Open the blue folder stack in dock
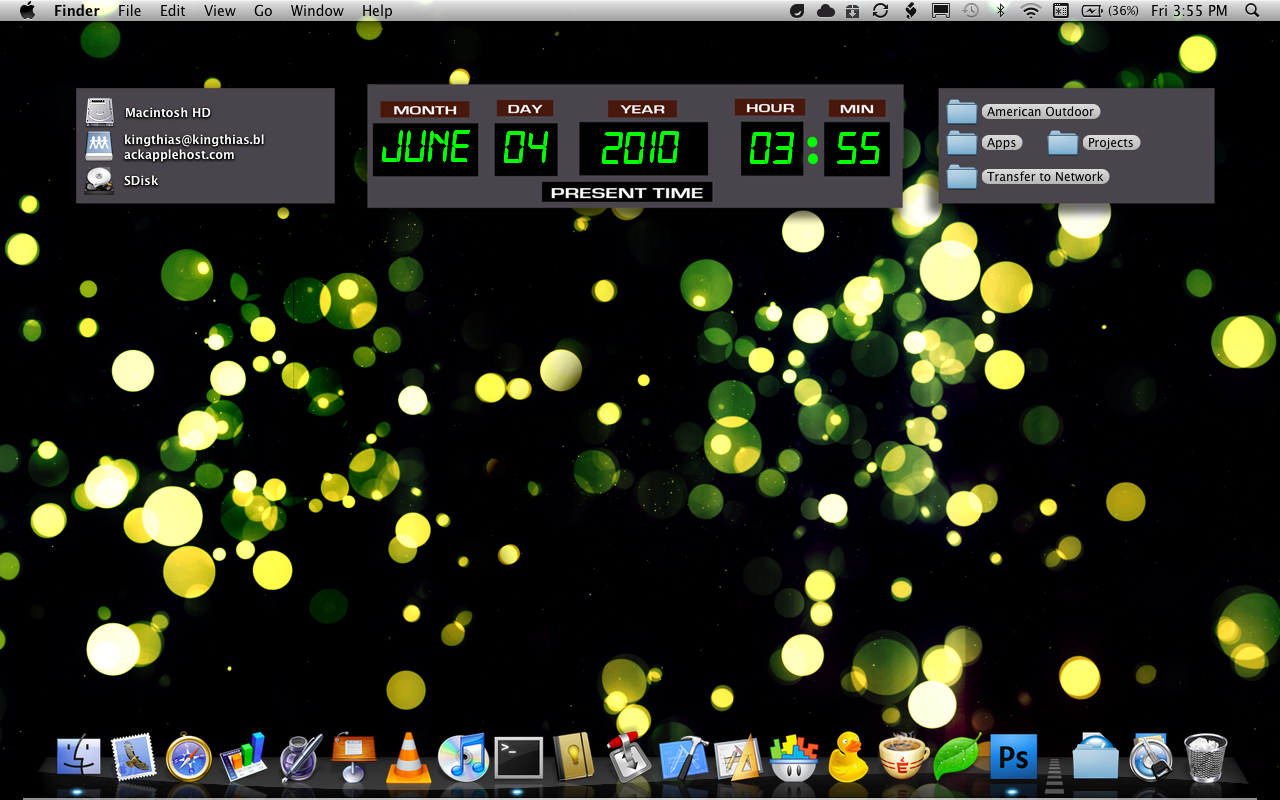Viewport: 1280px width, 800px height. tap(1095, 757)
